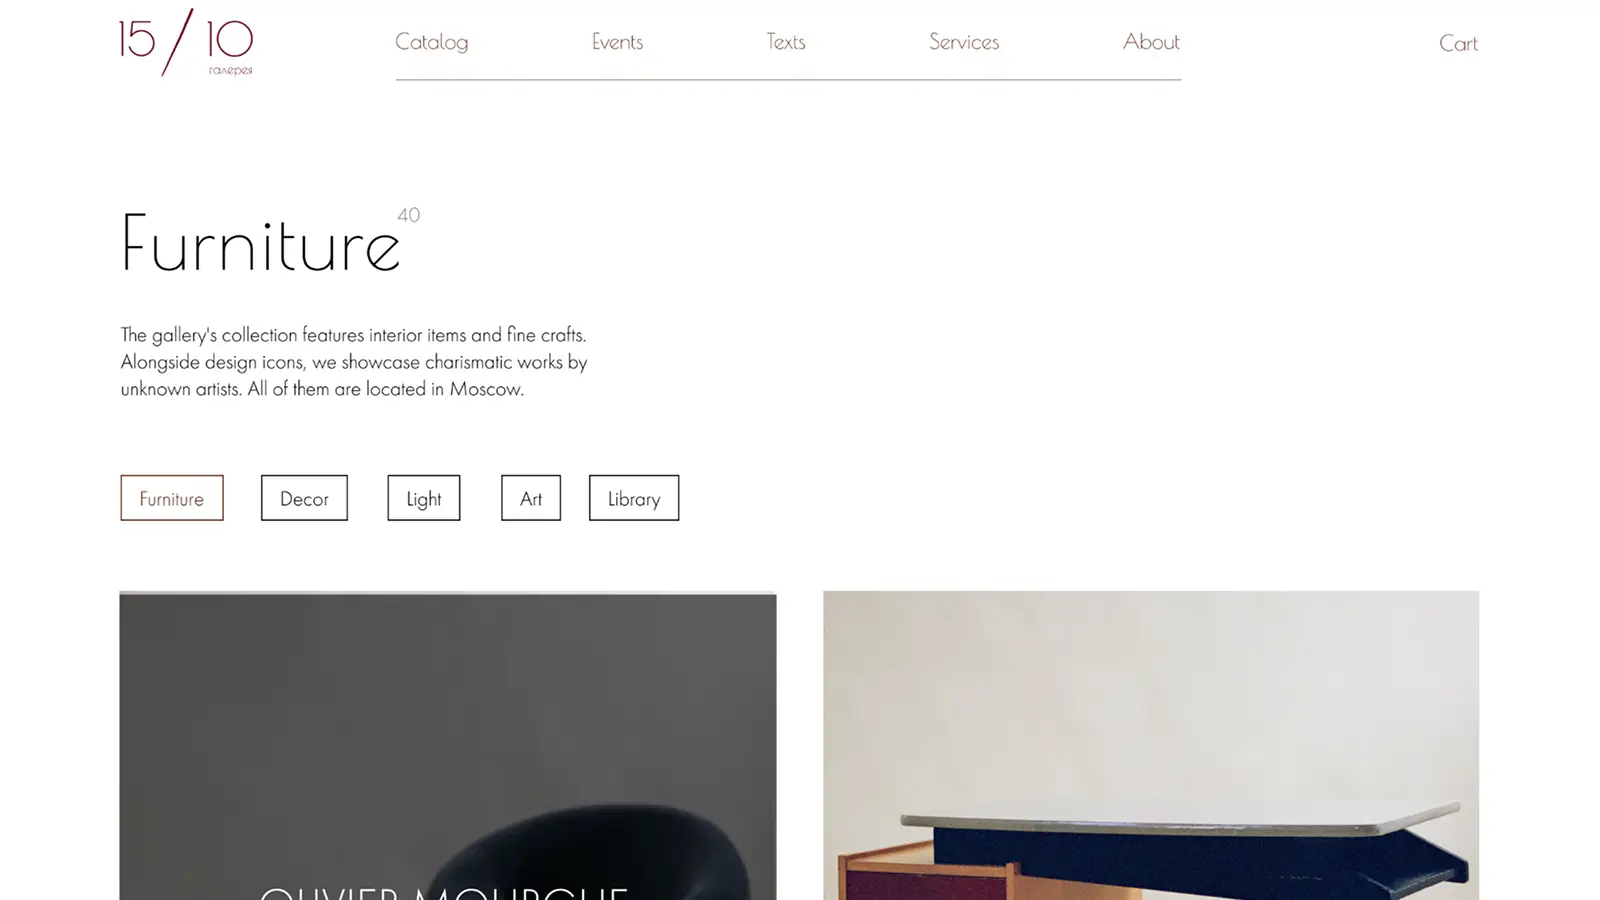Click the large Furniture page heading
1600x900 pixels.
tap(260, 243)
